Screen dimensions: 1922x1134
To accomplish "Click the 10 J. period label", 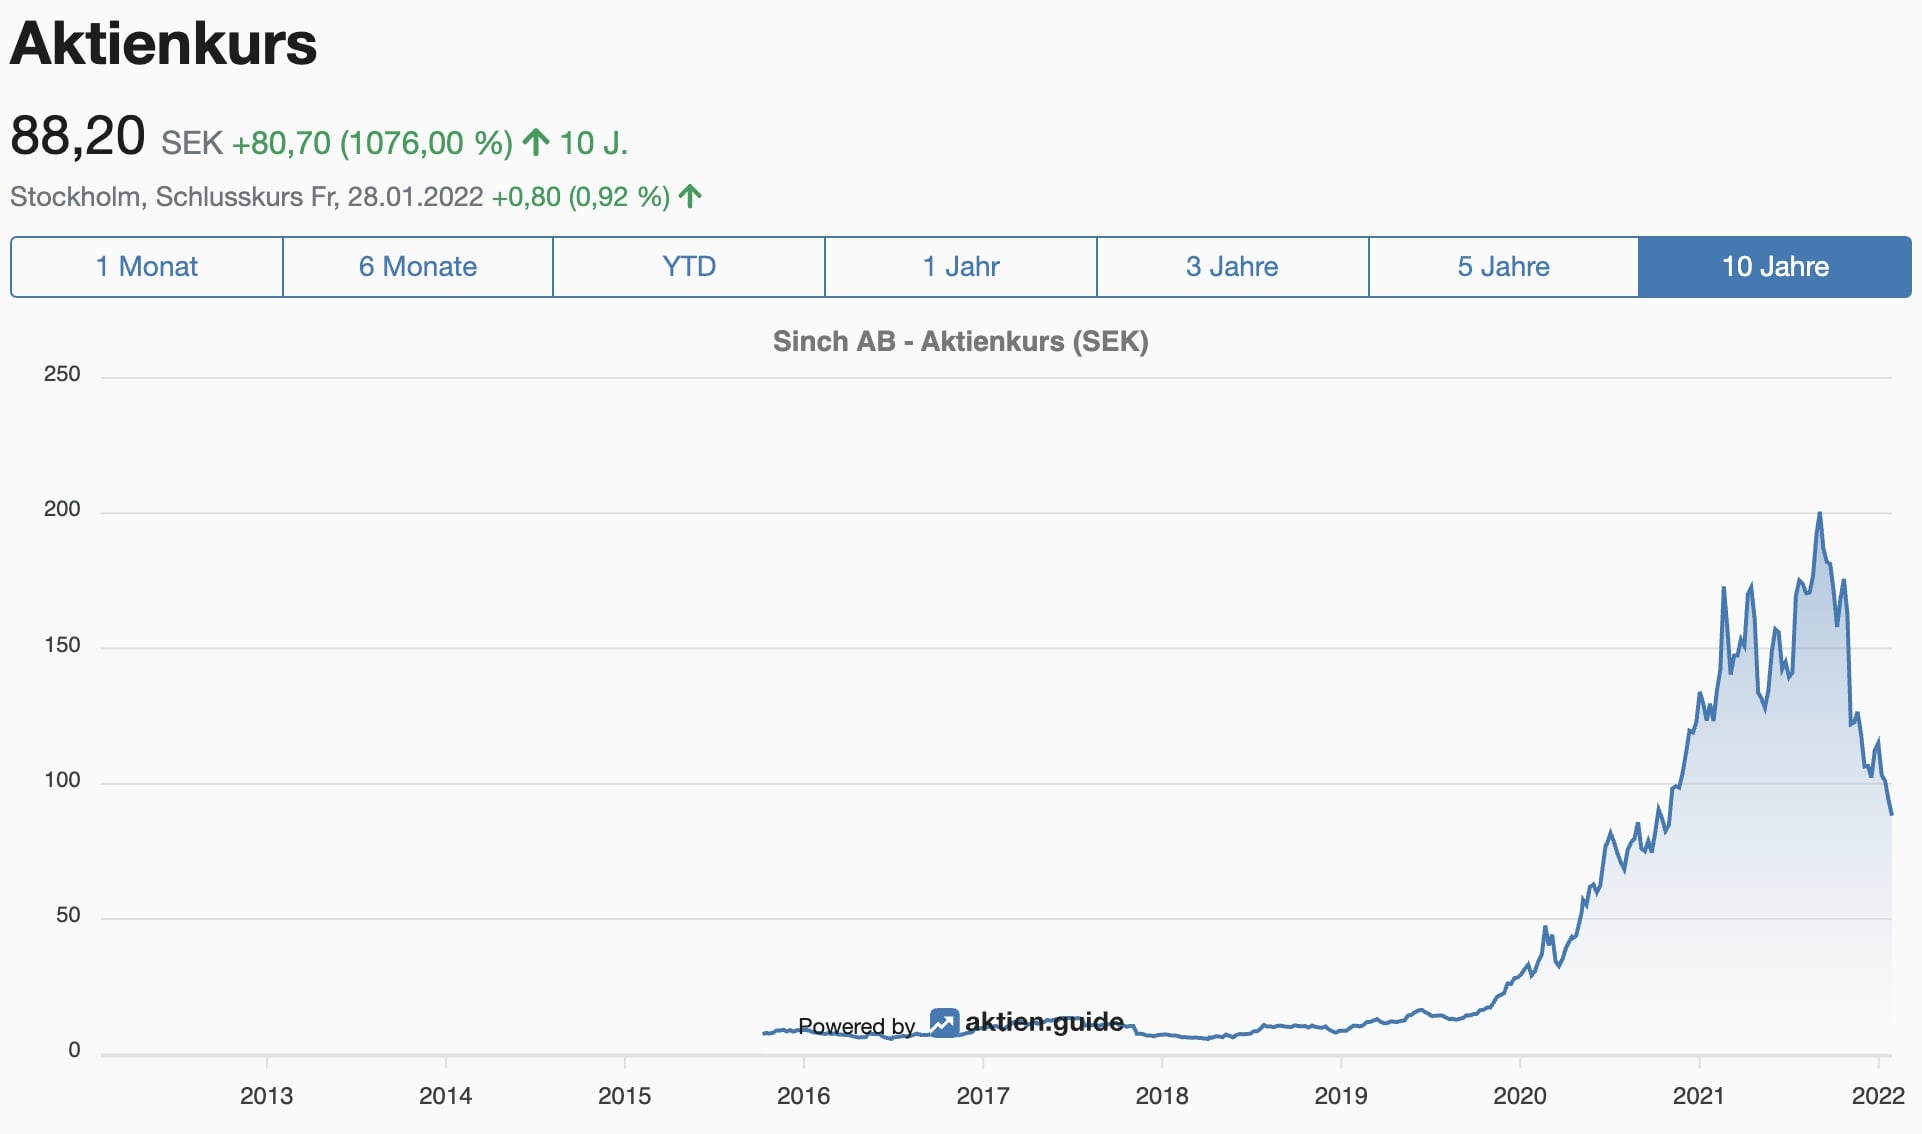I will tap(593, 143).
